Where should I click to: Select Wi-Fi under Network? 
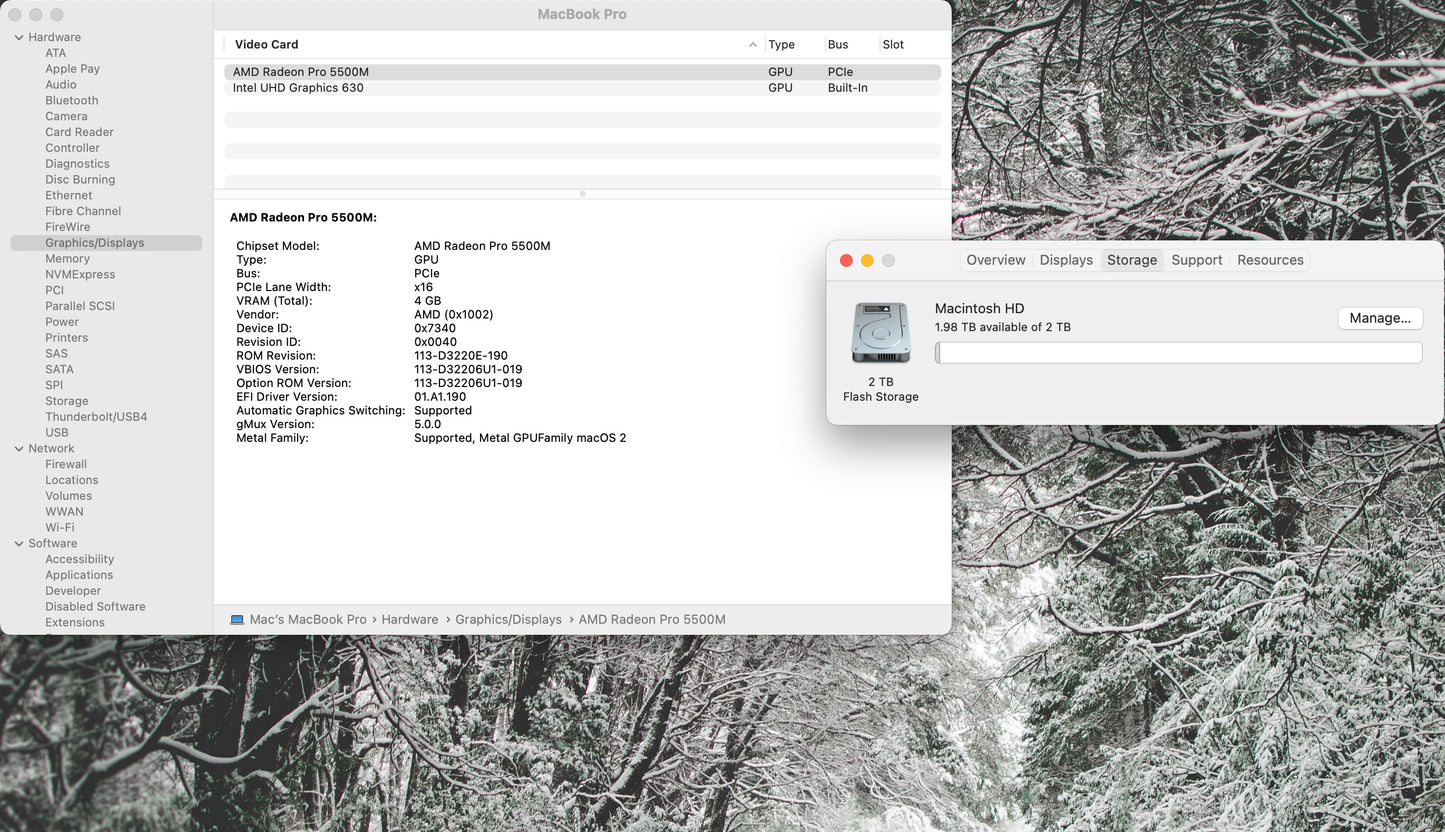(59, 527)
